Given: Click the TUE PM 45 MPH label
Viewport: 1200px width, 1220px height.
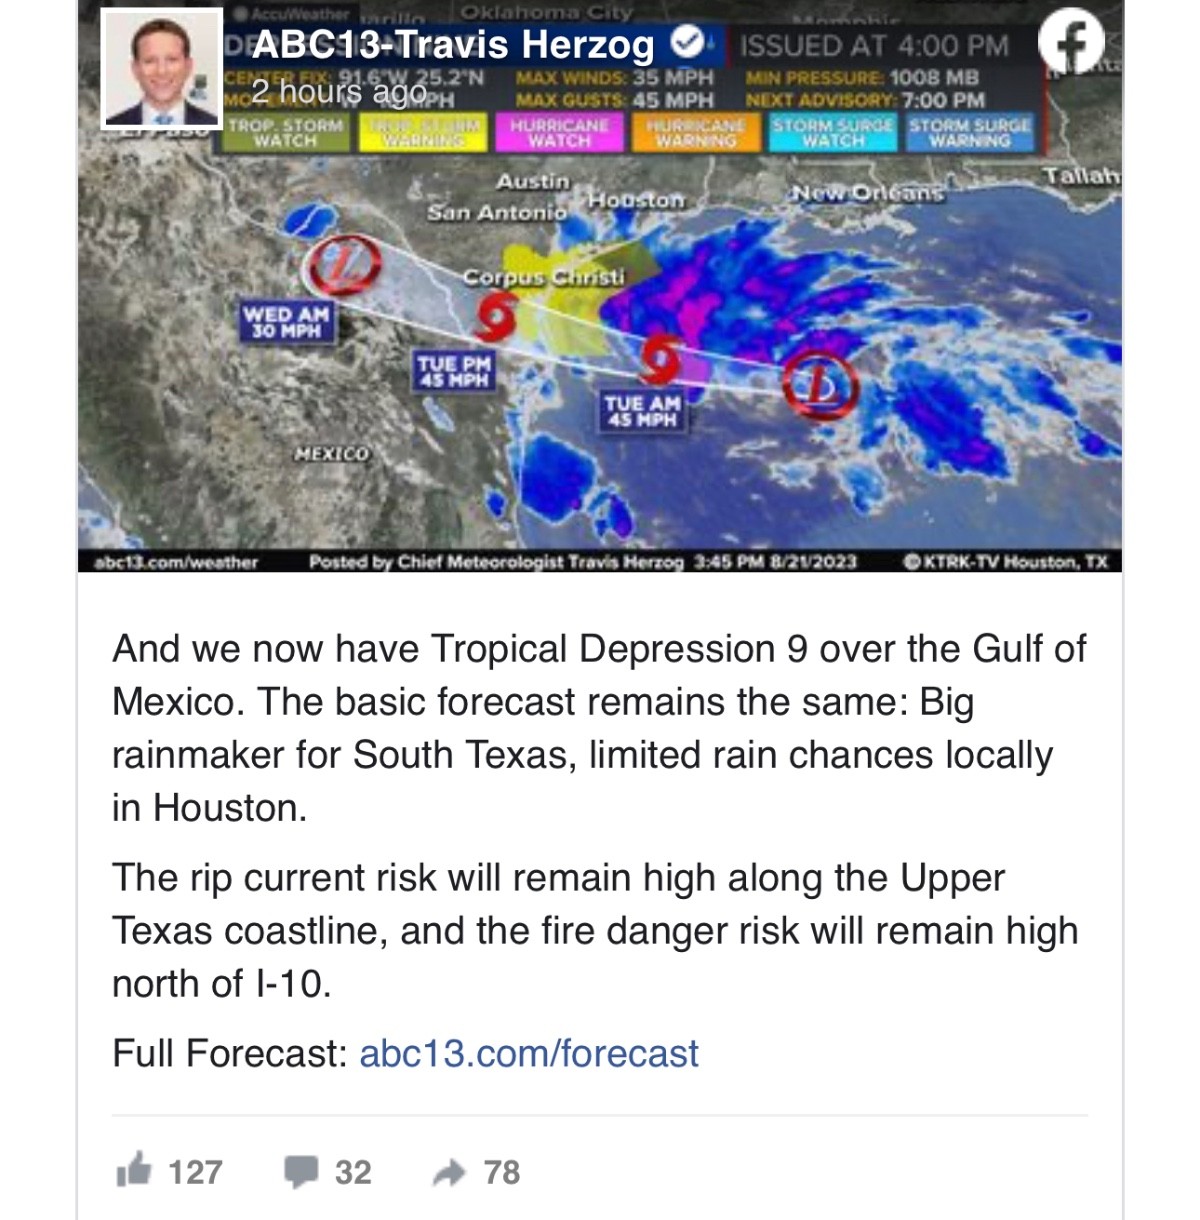Looking at the screenshot, I should coord(454,372).
